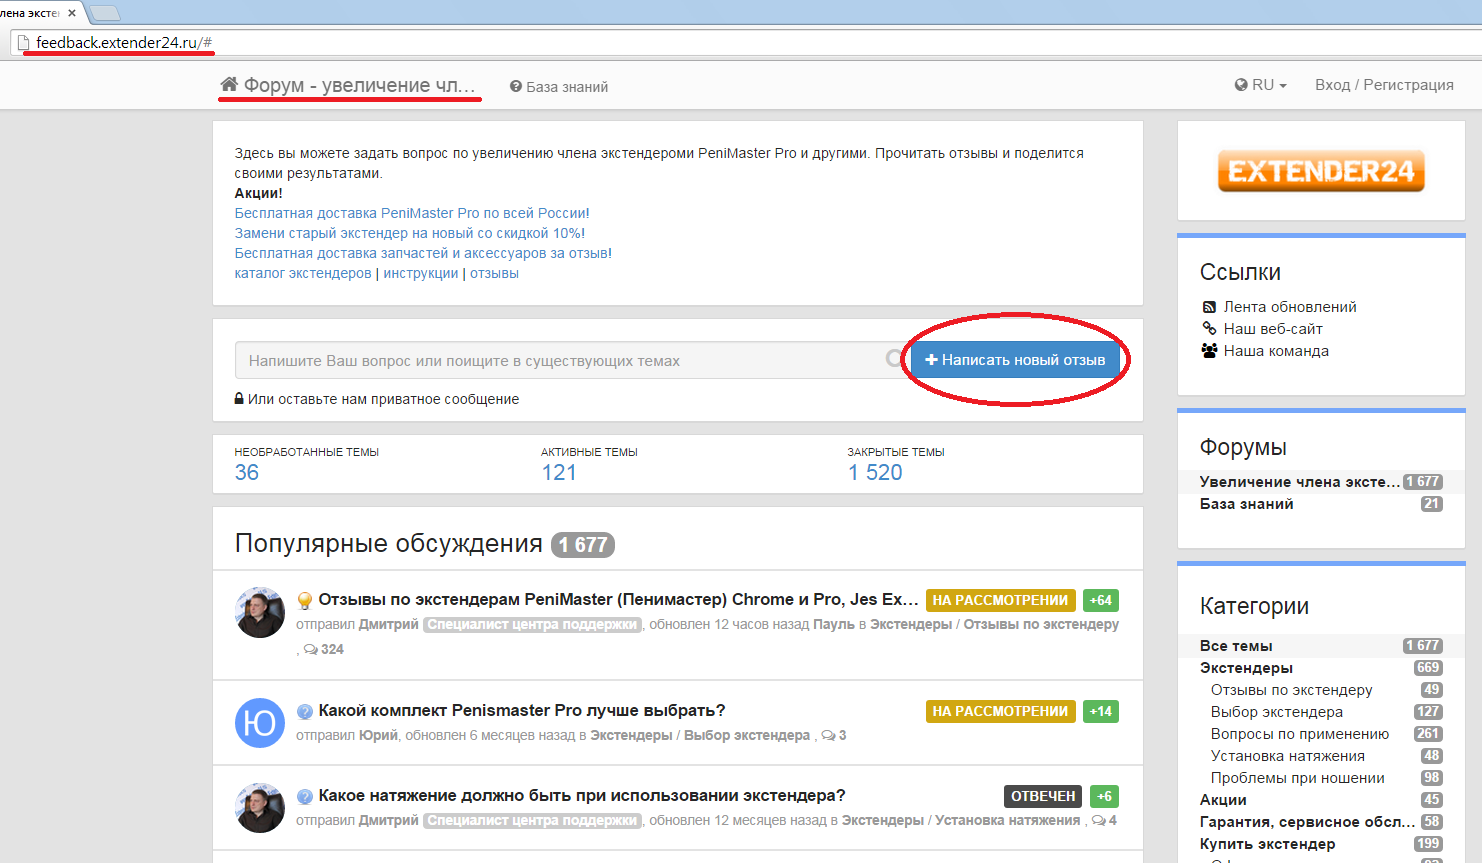
Task: Open the 10% discount old-extender replacement link
Action: click(410, 233)
